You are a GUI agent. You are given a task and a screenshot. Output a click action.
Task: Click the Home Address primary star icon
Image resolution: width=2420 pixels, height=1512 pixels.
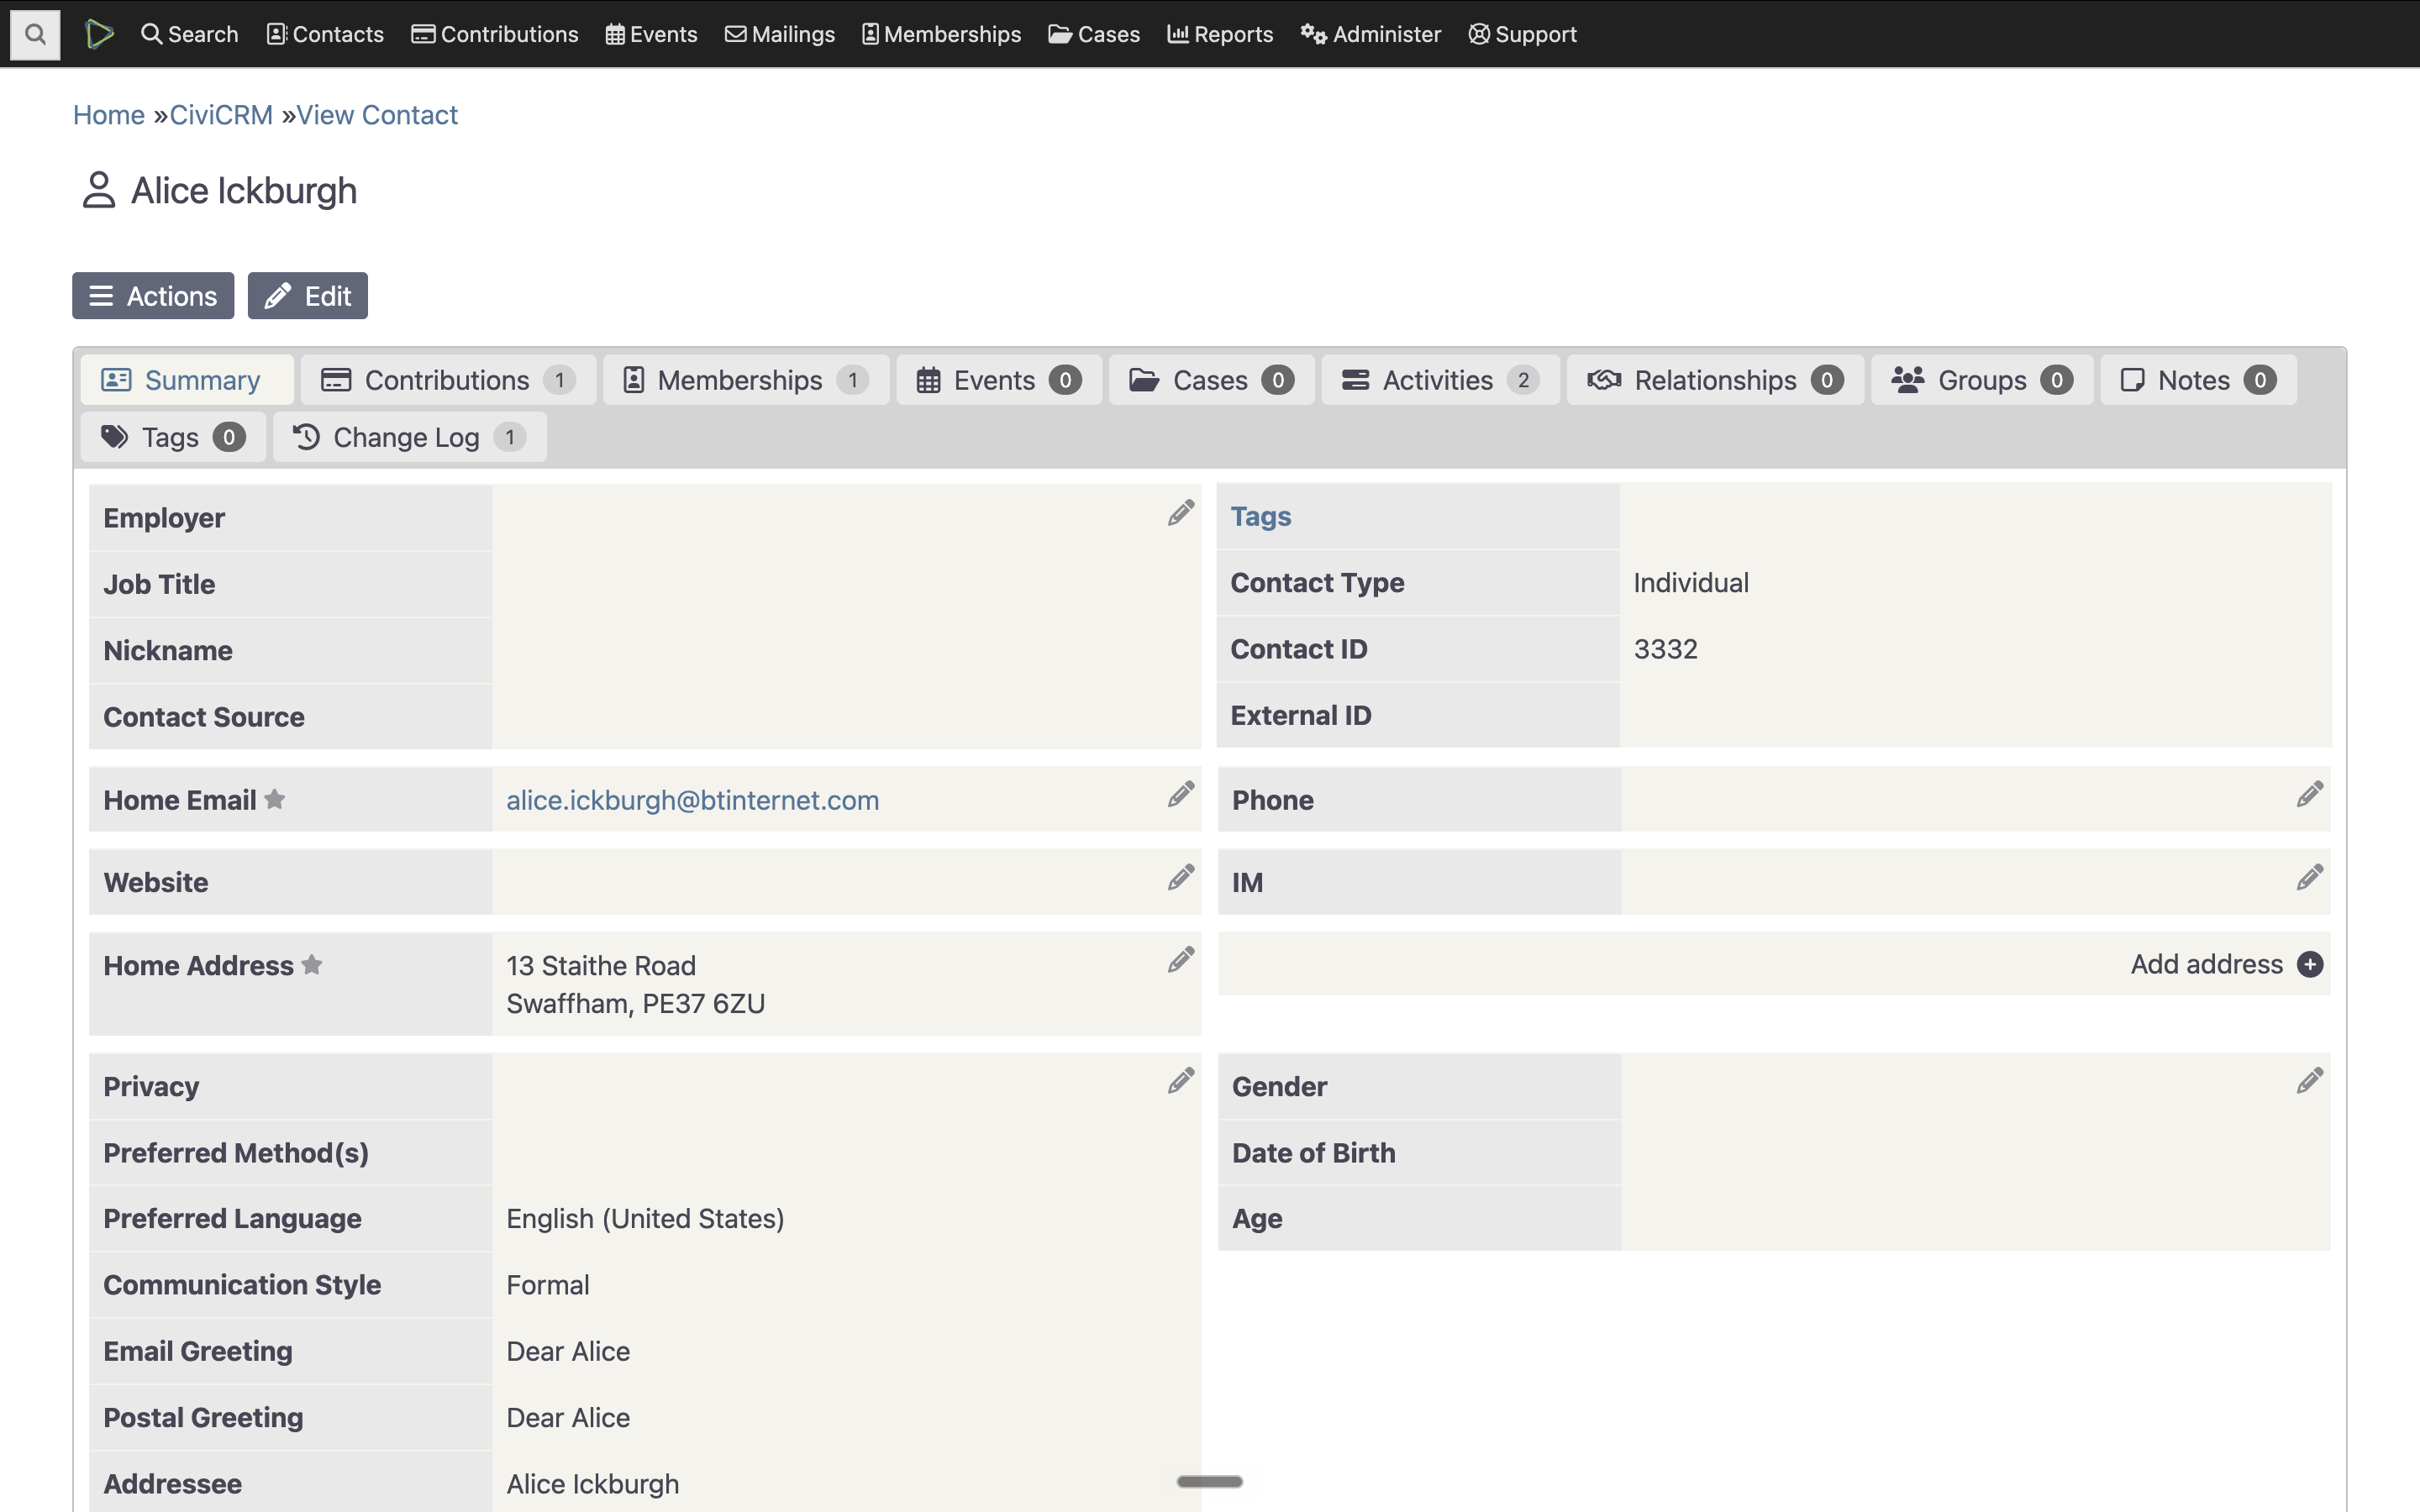(312, 965)
